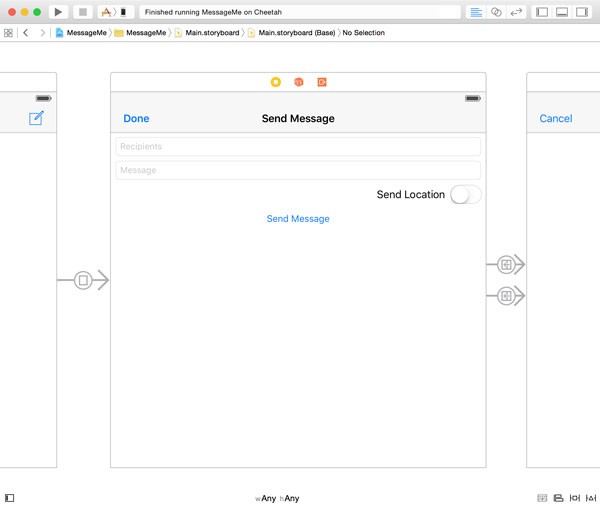Run the MessageMe app with Play button
The width and height of the screenshot is (600, 506).
pos(58,12)
